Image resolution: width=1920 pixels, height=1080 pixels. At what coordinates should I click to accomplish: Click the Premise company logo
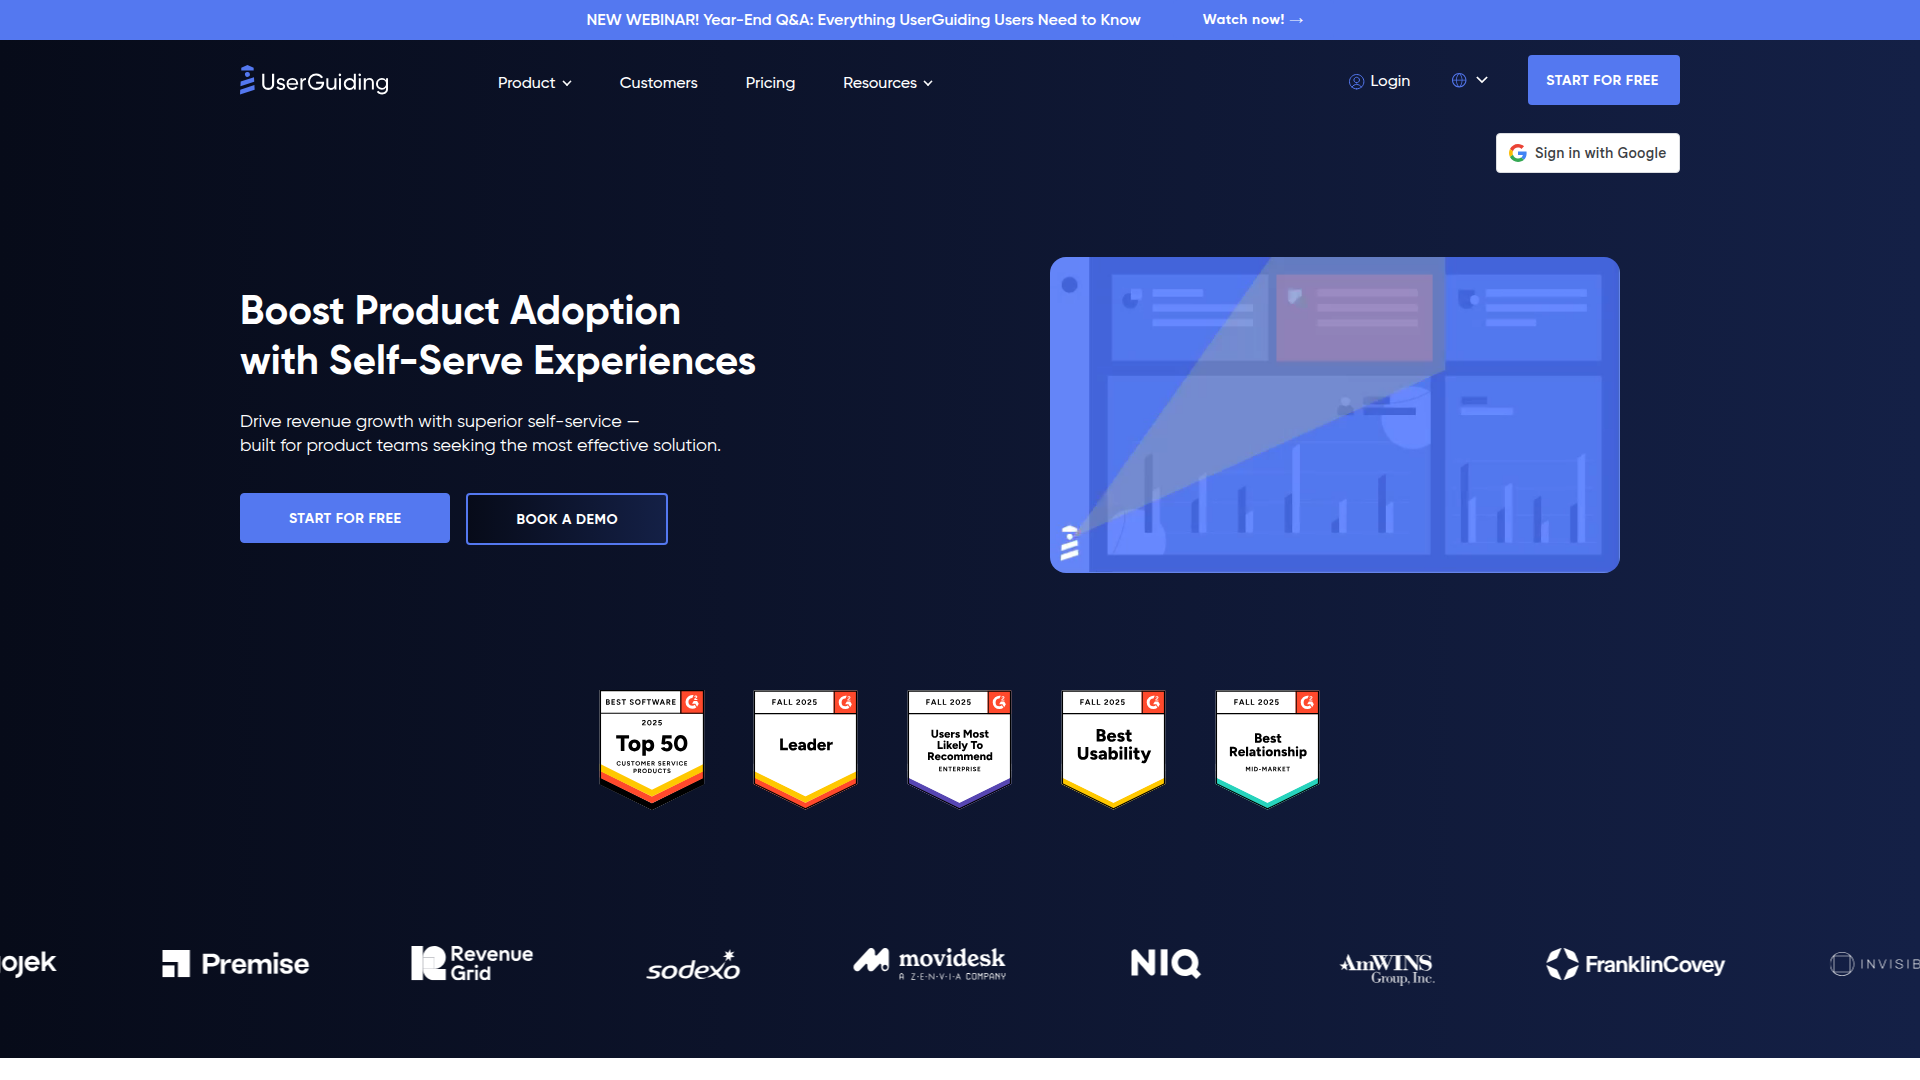coord(234,963)
